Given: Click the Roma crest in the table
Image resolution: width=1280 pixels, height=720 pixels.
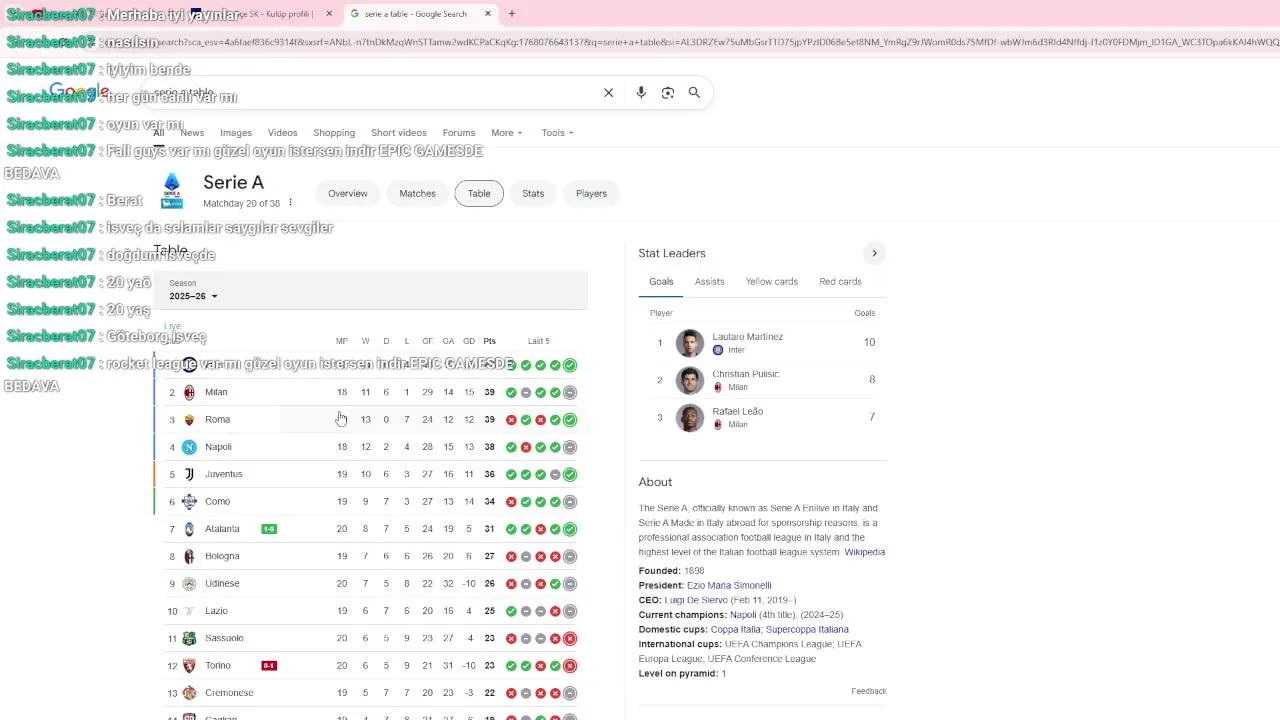Looking at the screenshot, I should click(189, 420).
